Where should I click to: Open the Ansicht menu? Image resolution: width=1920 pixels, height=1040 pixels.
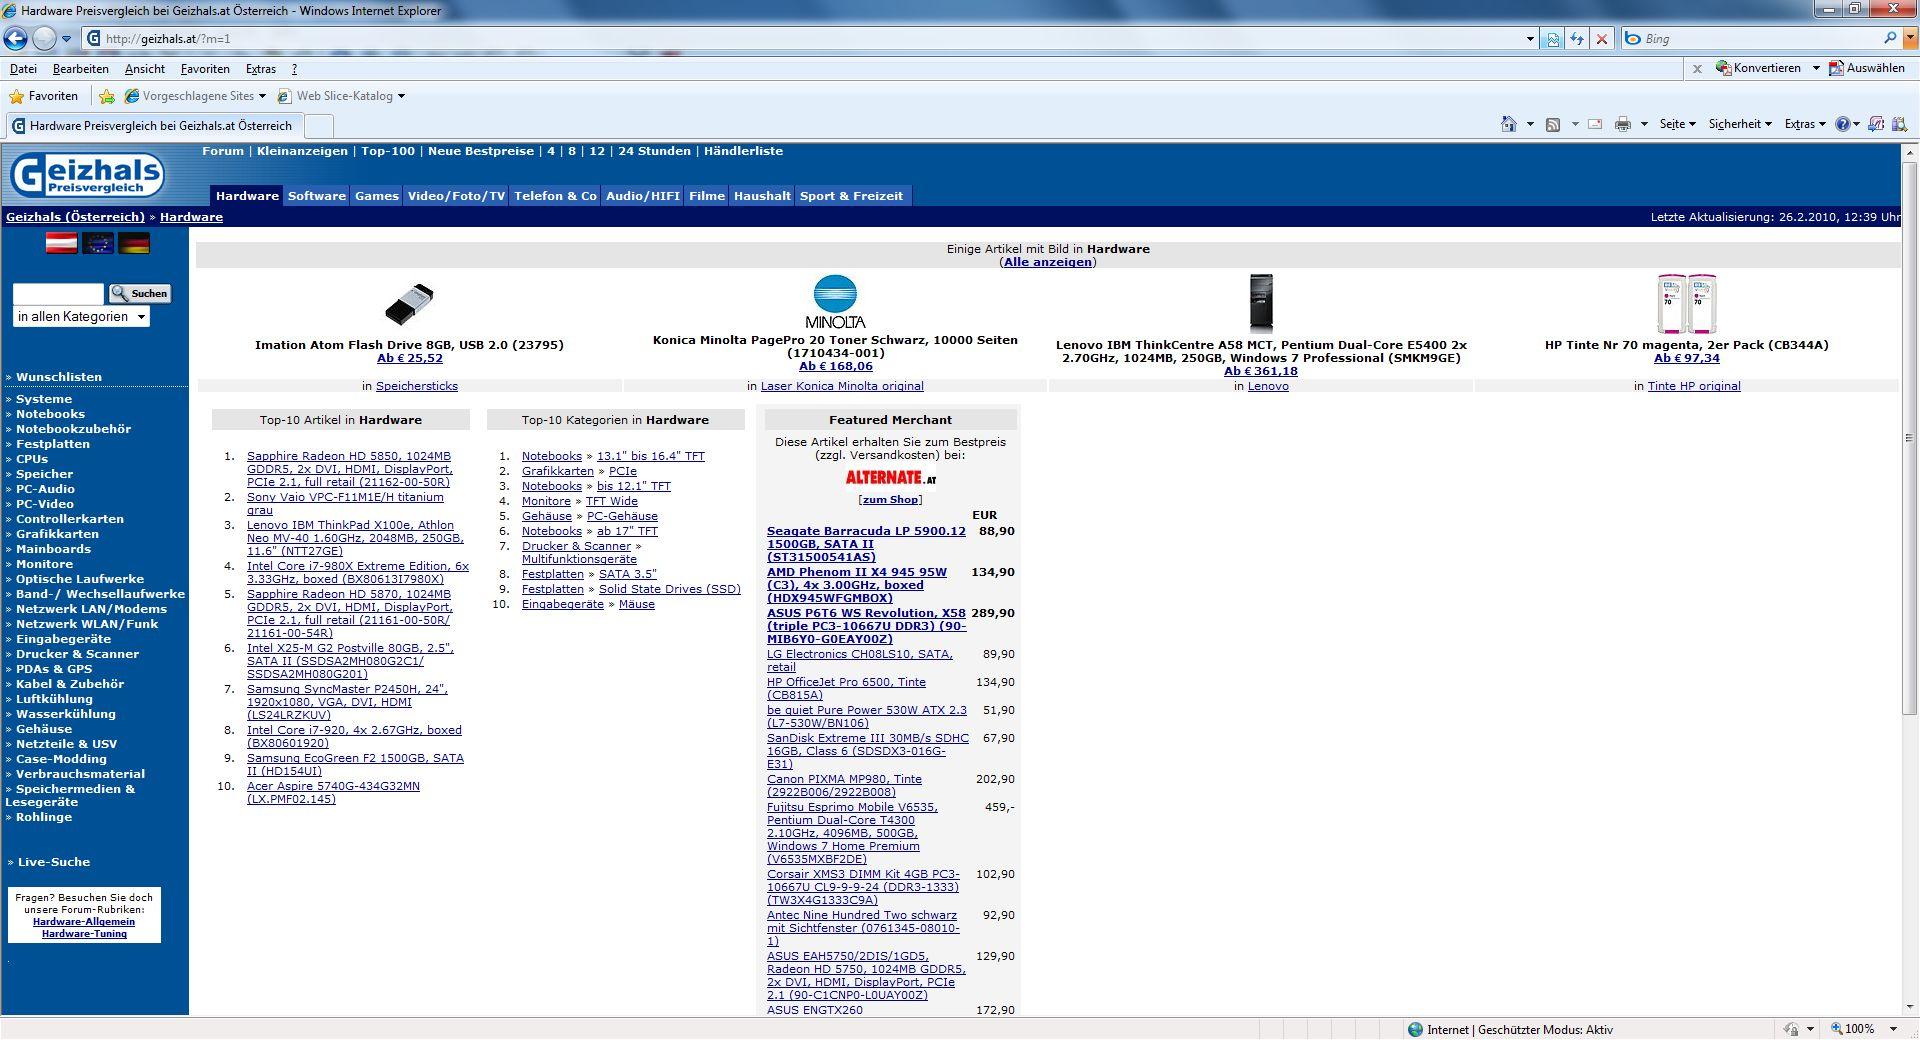(x=145, y=69)
